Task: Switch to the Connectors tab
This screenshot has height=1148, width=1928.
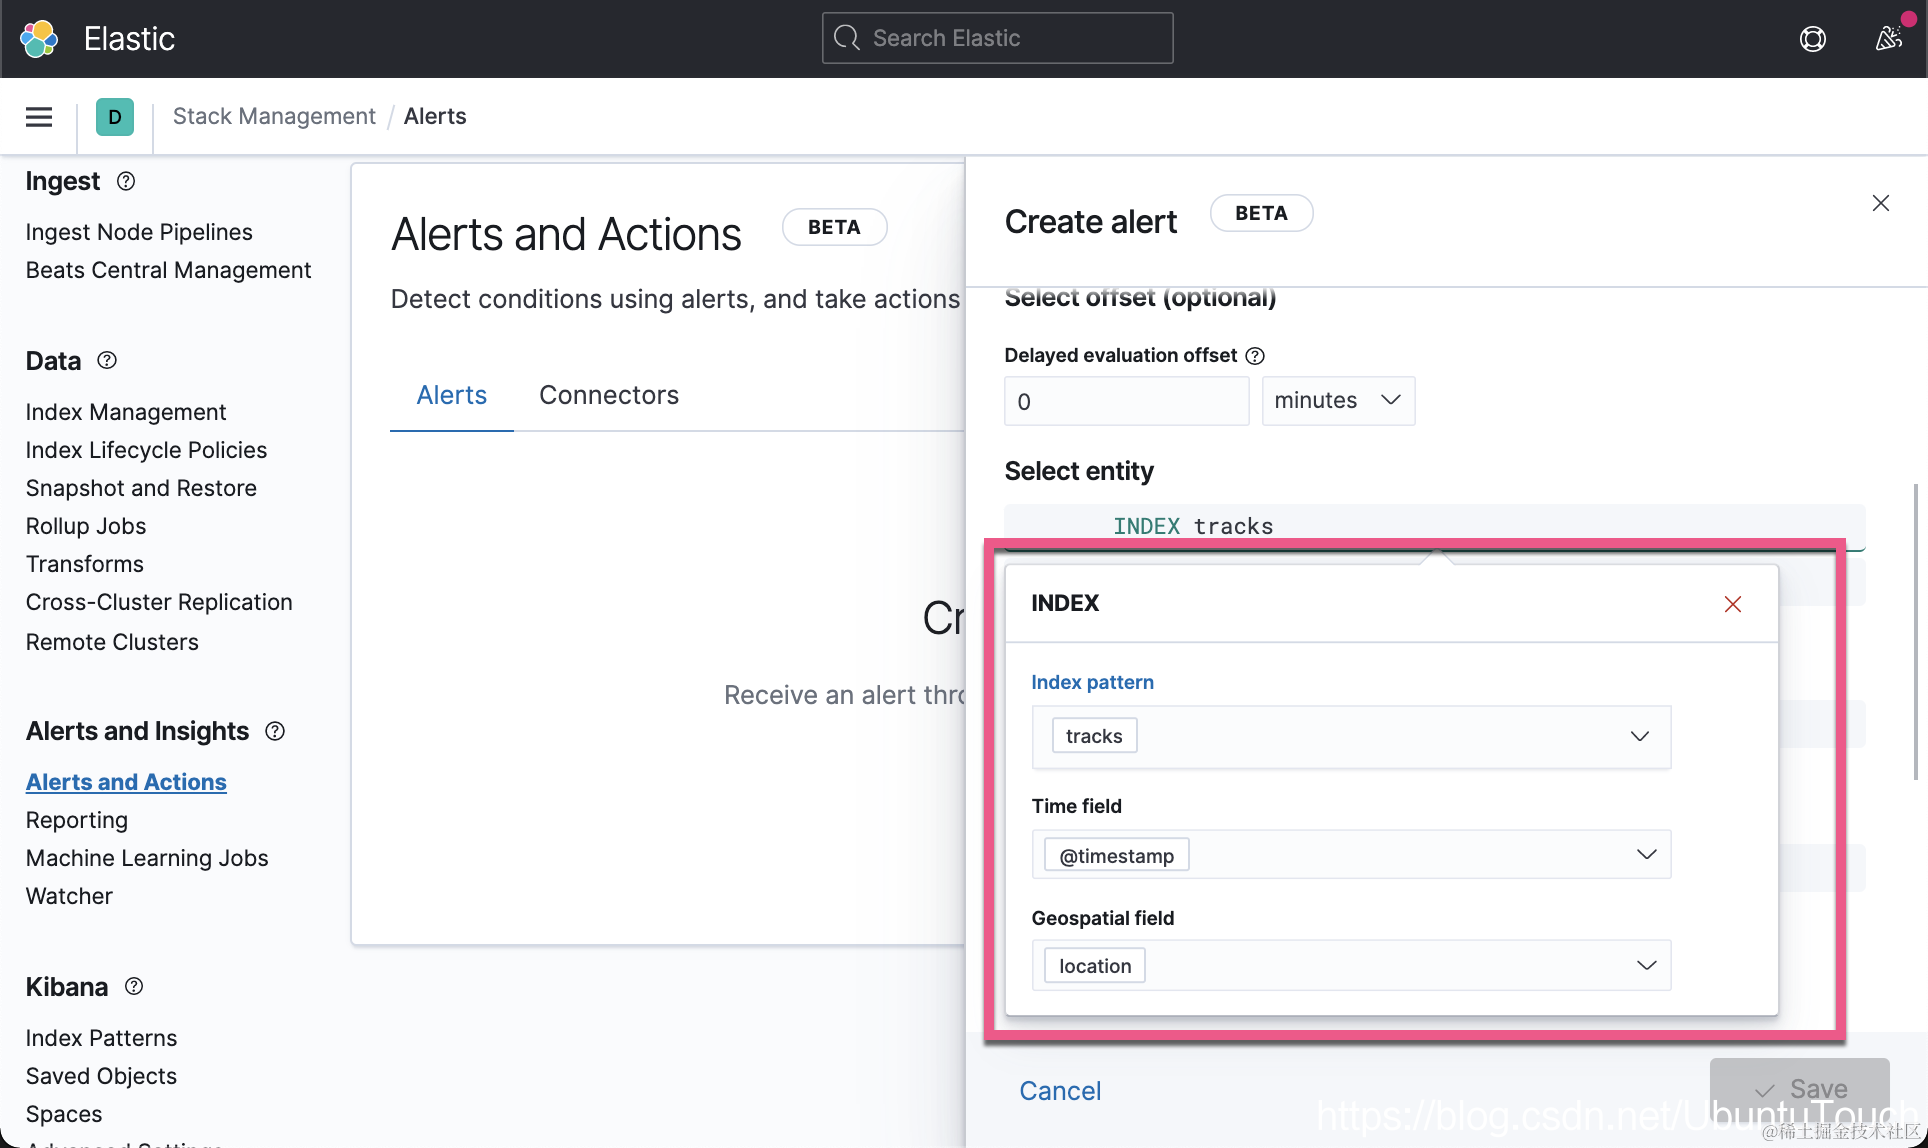Action: 608,395
